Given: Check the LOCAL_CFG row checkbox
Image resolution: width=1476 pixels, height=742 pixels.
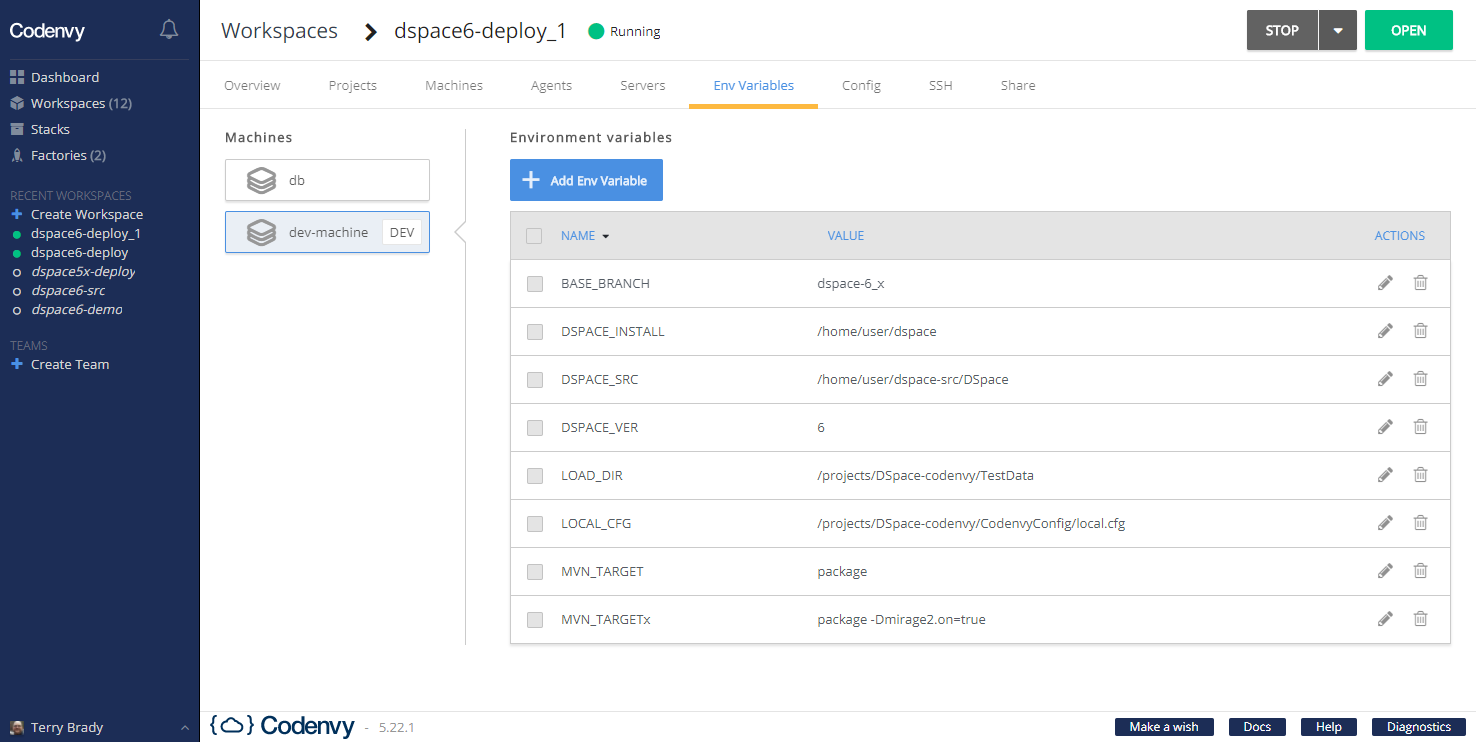Looking at the screenshot, I should click(535, 524).
